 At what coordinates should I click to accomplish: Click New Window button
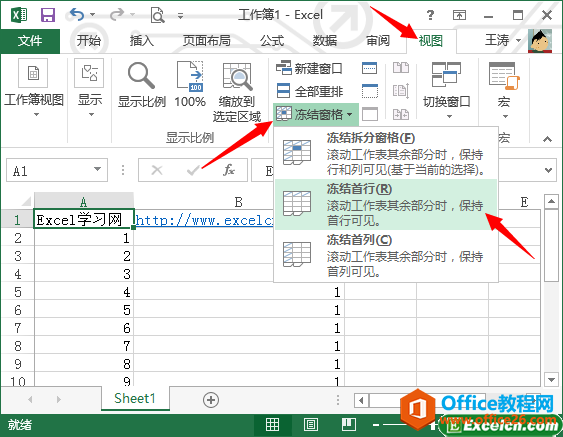click(x=309, y=68)
